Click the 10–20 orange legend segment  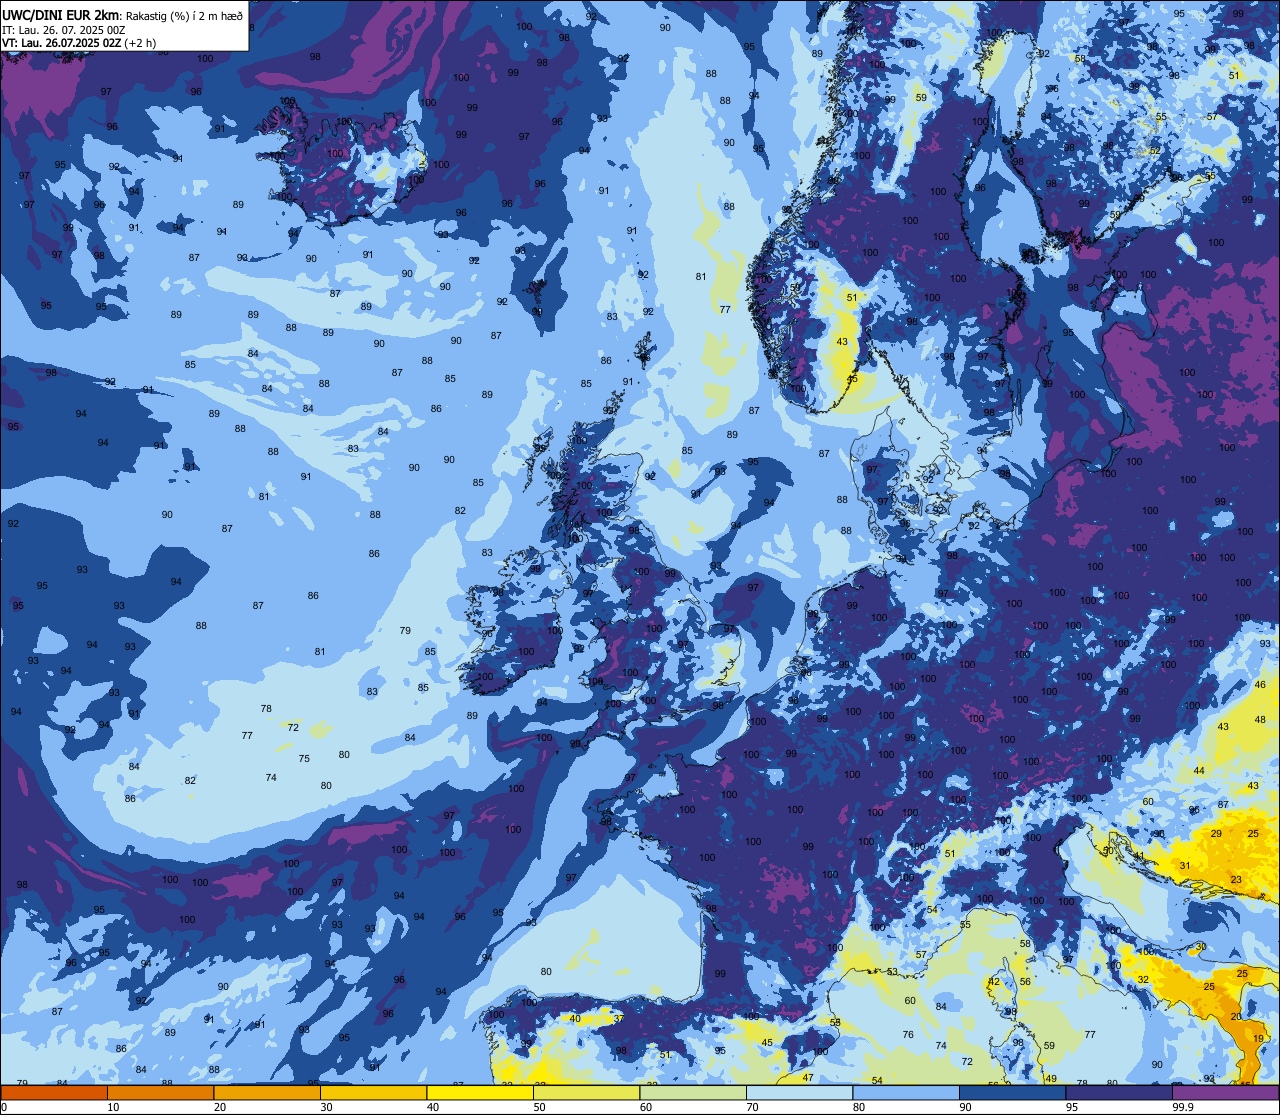click(x=160, y=1092)
